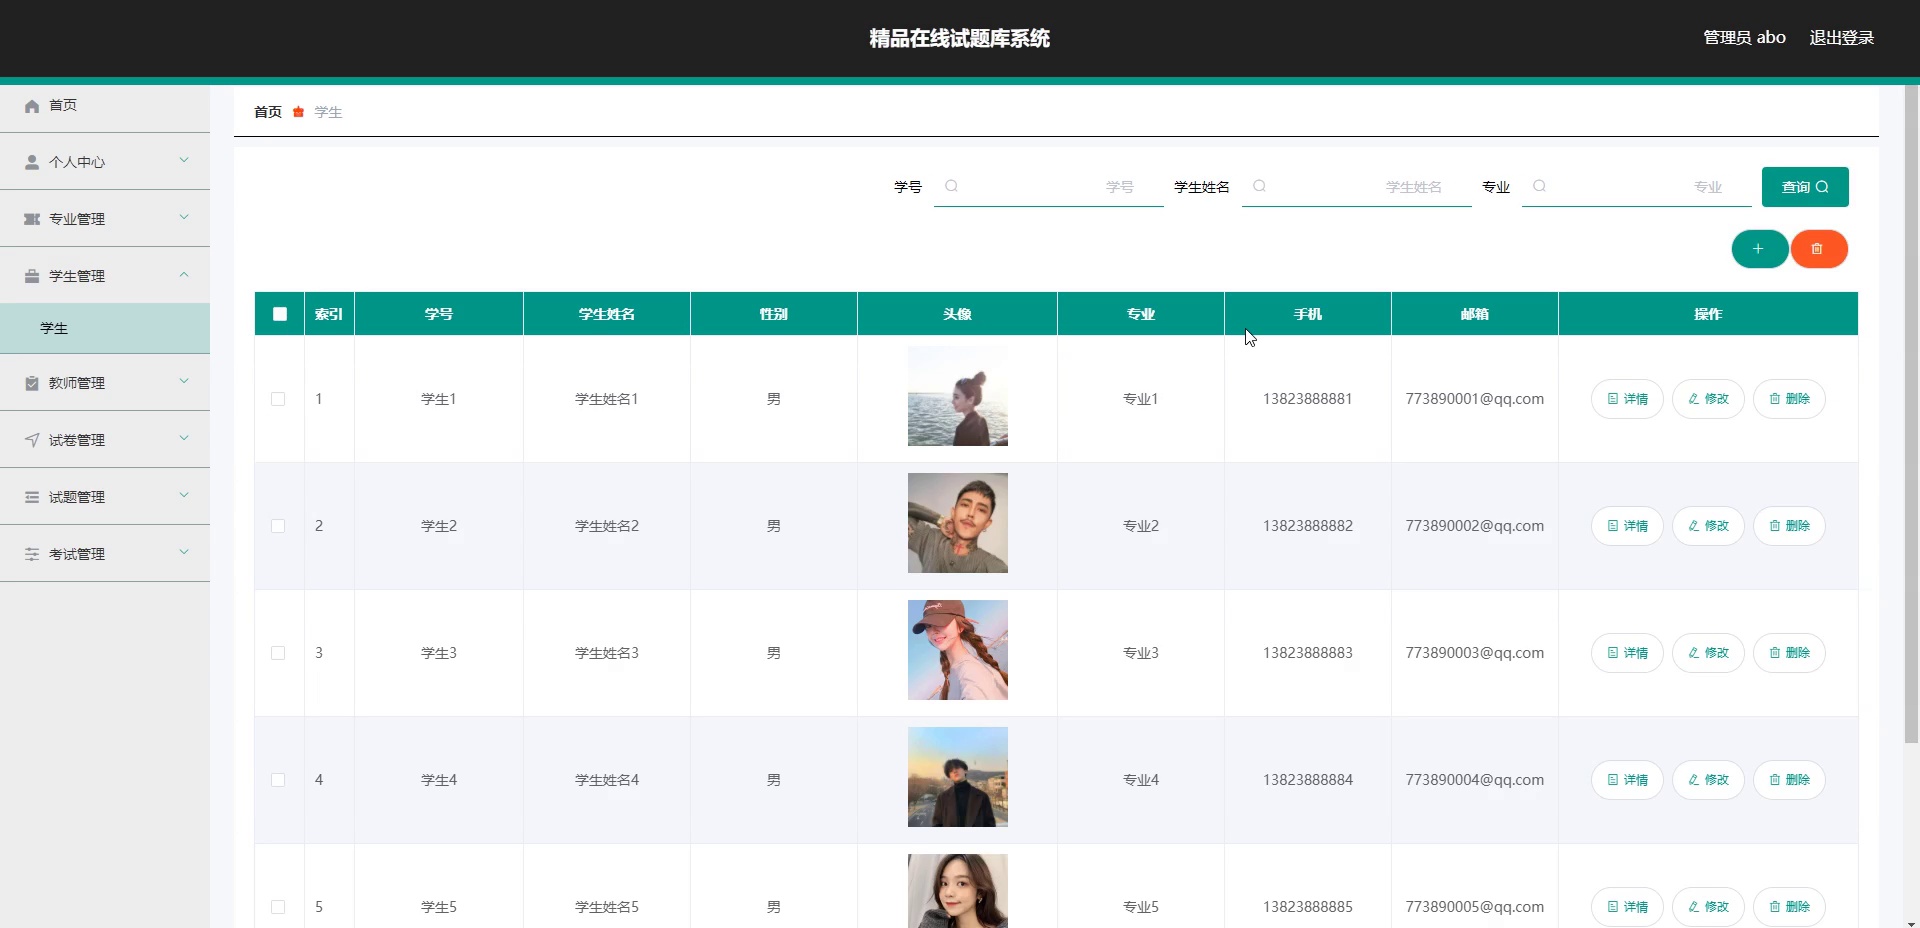Click the 管理员 abo account label
Screen dimensions: 1920x928
pos(1744,38)
